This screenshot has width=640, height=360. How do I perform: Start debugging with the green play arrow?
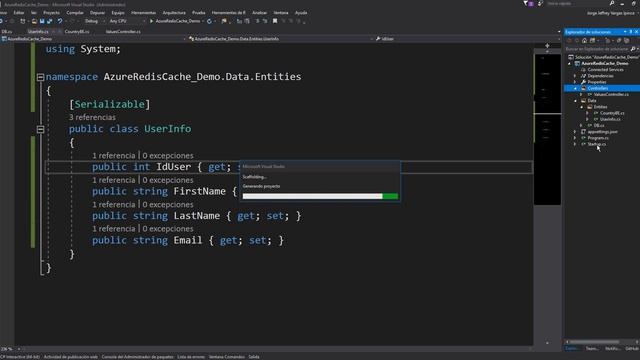(151, 21)
